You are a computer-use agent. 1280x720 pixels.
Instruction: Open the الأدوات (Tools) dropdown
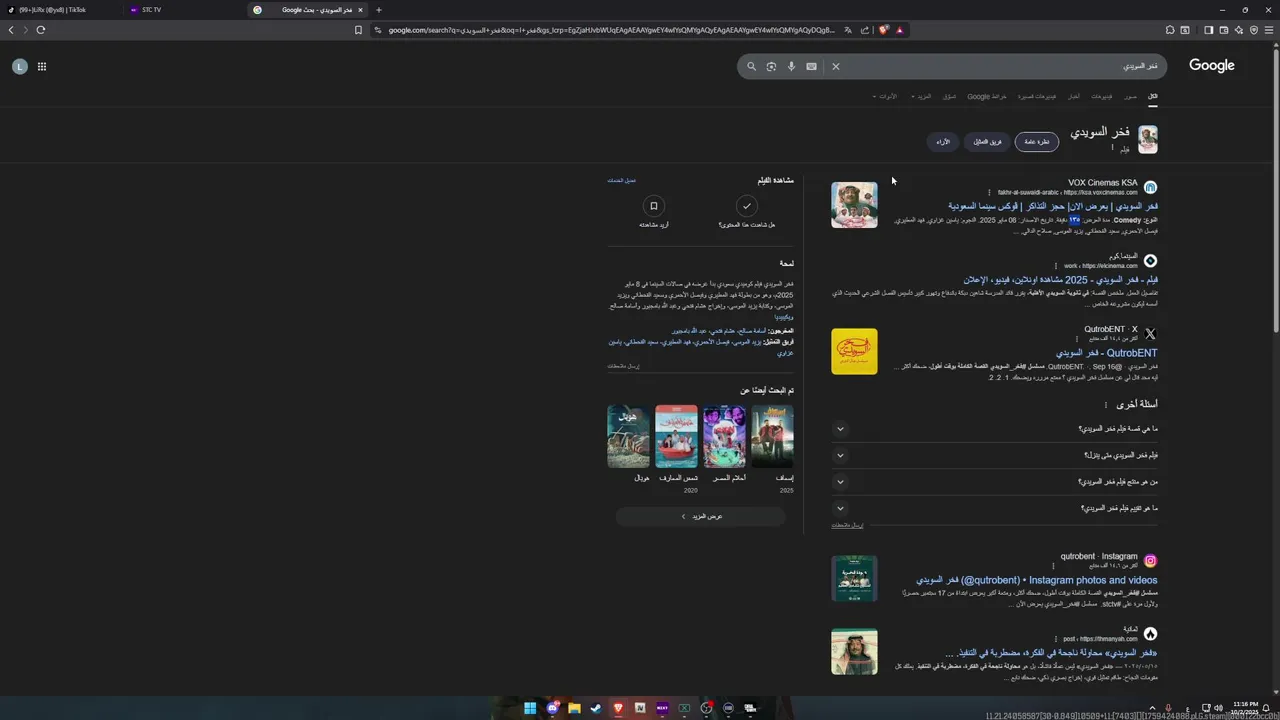click(x=885, y=97)
